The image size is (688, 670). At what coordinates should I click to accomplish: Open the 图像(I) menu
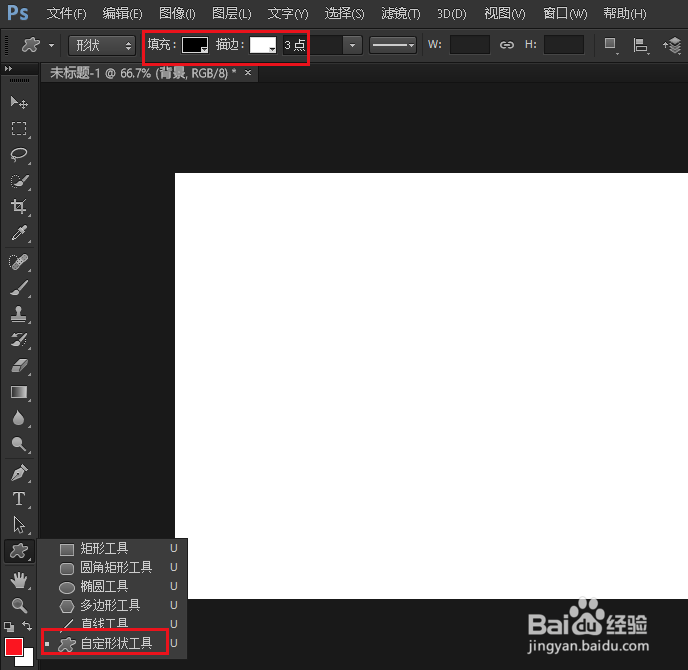[177, 14]
